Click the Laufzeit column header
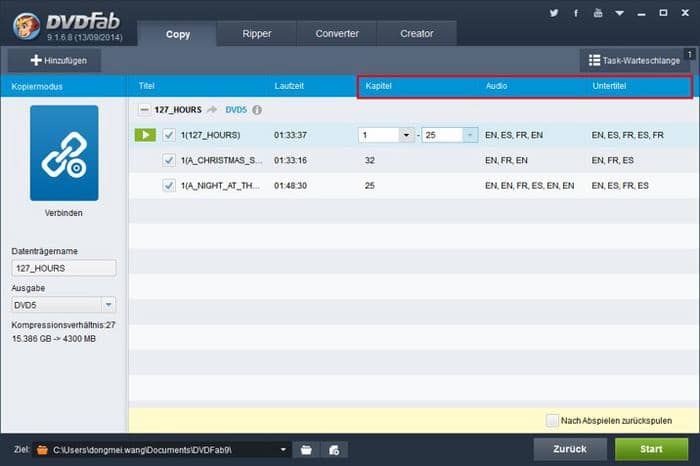The width and height of the screenshot is (700, 466). coord(289,86)
